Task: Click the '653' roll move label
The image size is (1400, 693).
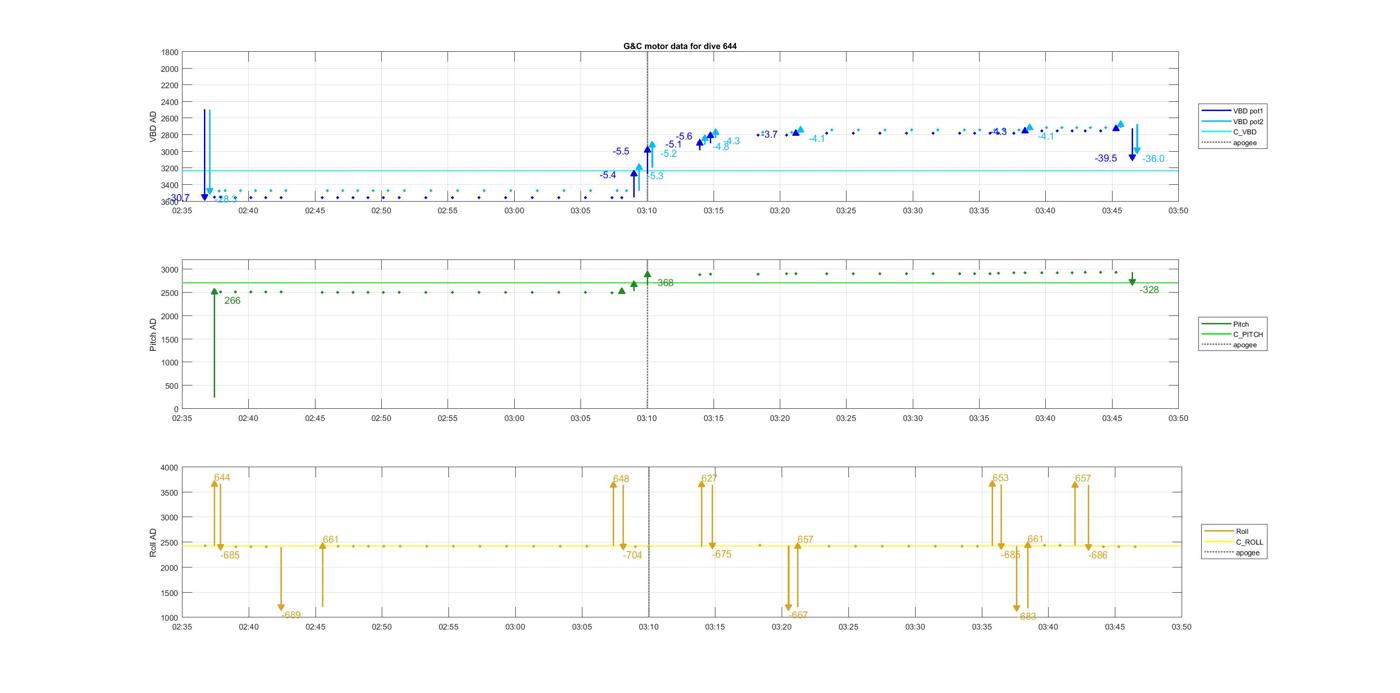Action: point(1001,478)
